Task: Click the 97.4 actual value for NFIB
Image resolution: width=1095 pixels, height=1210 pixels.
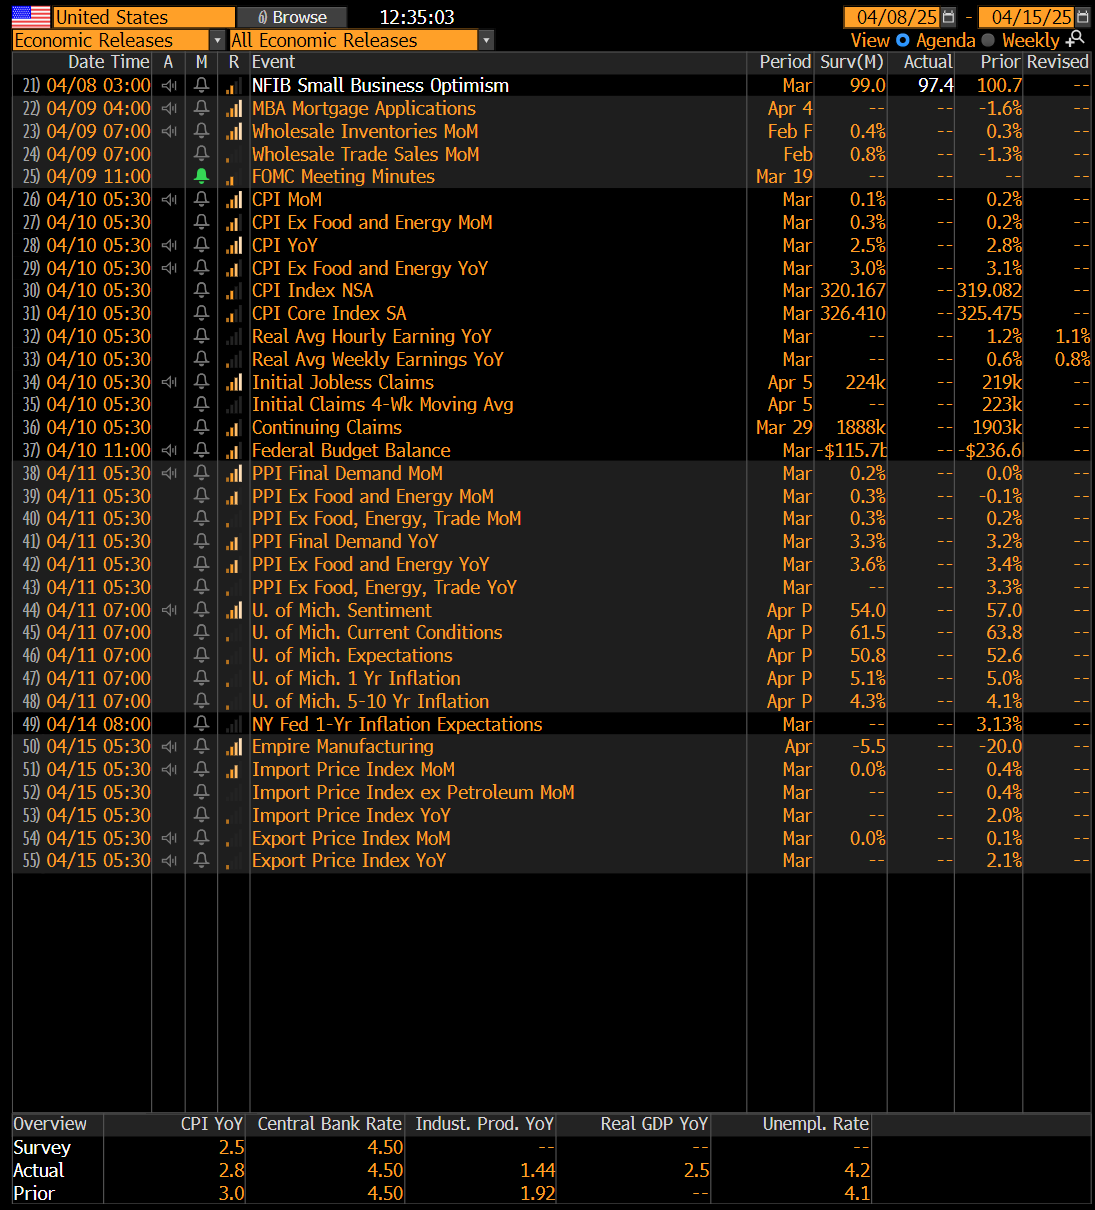Action: pos(936,86)
